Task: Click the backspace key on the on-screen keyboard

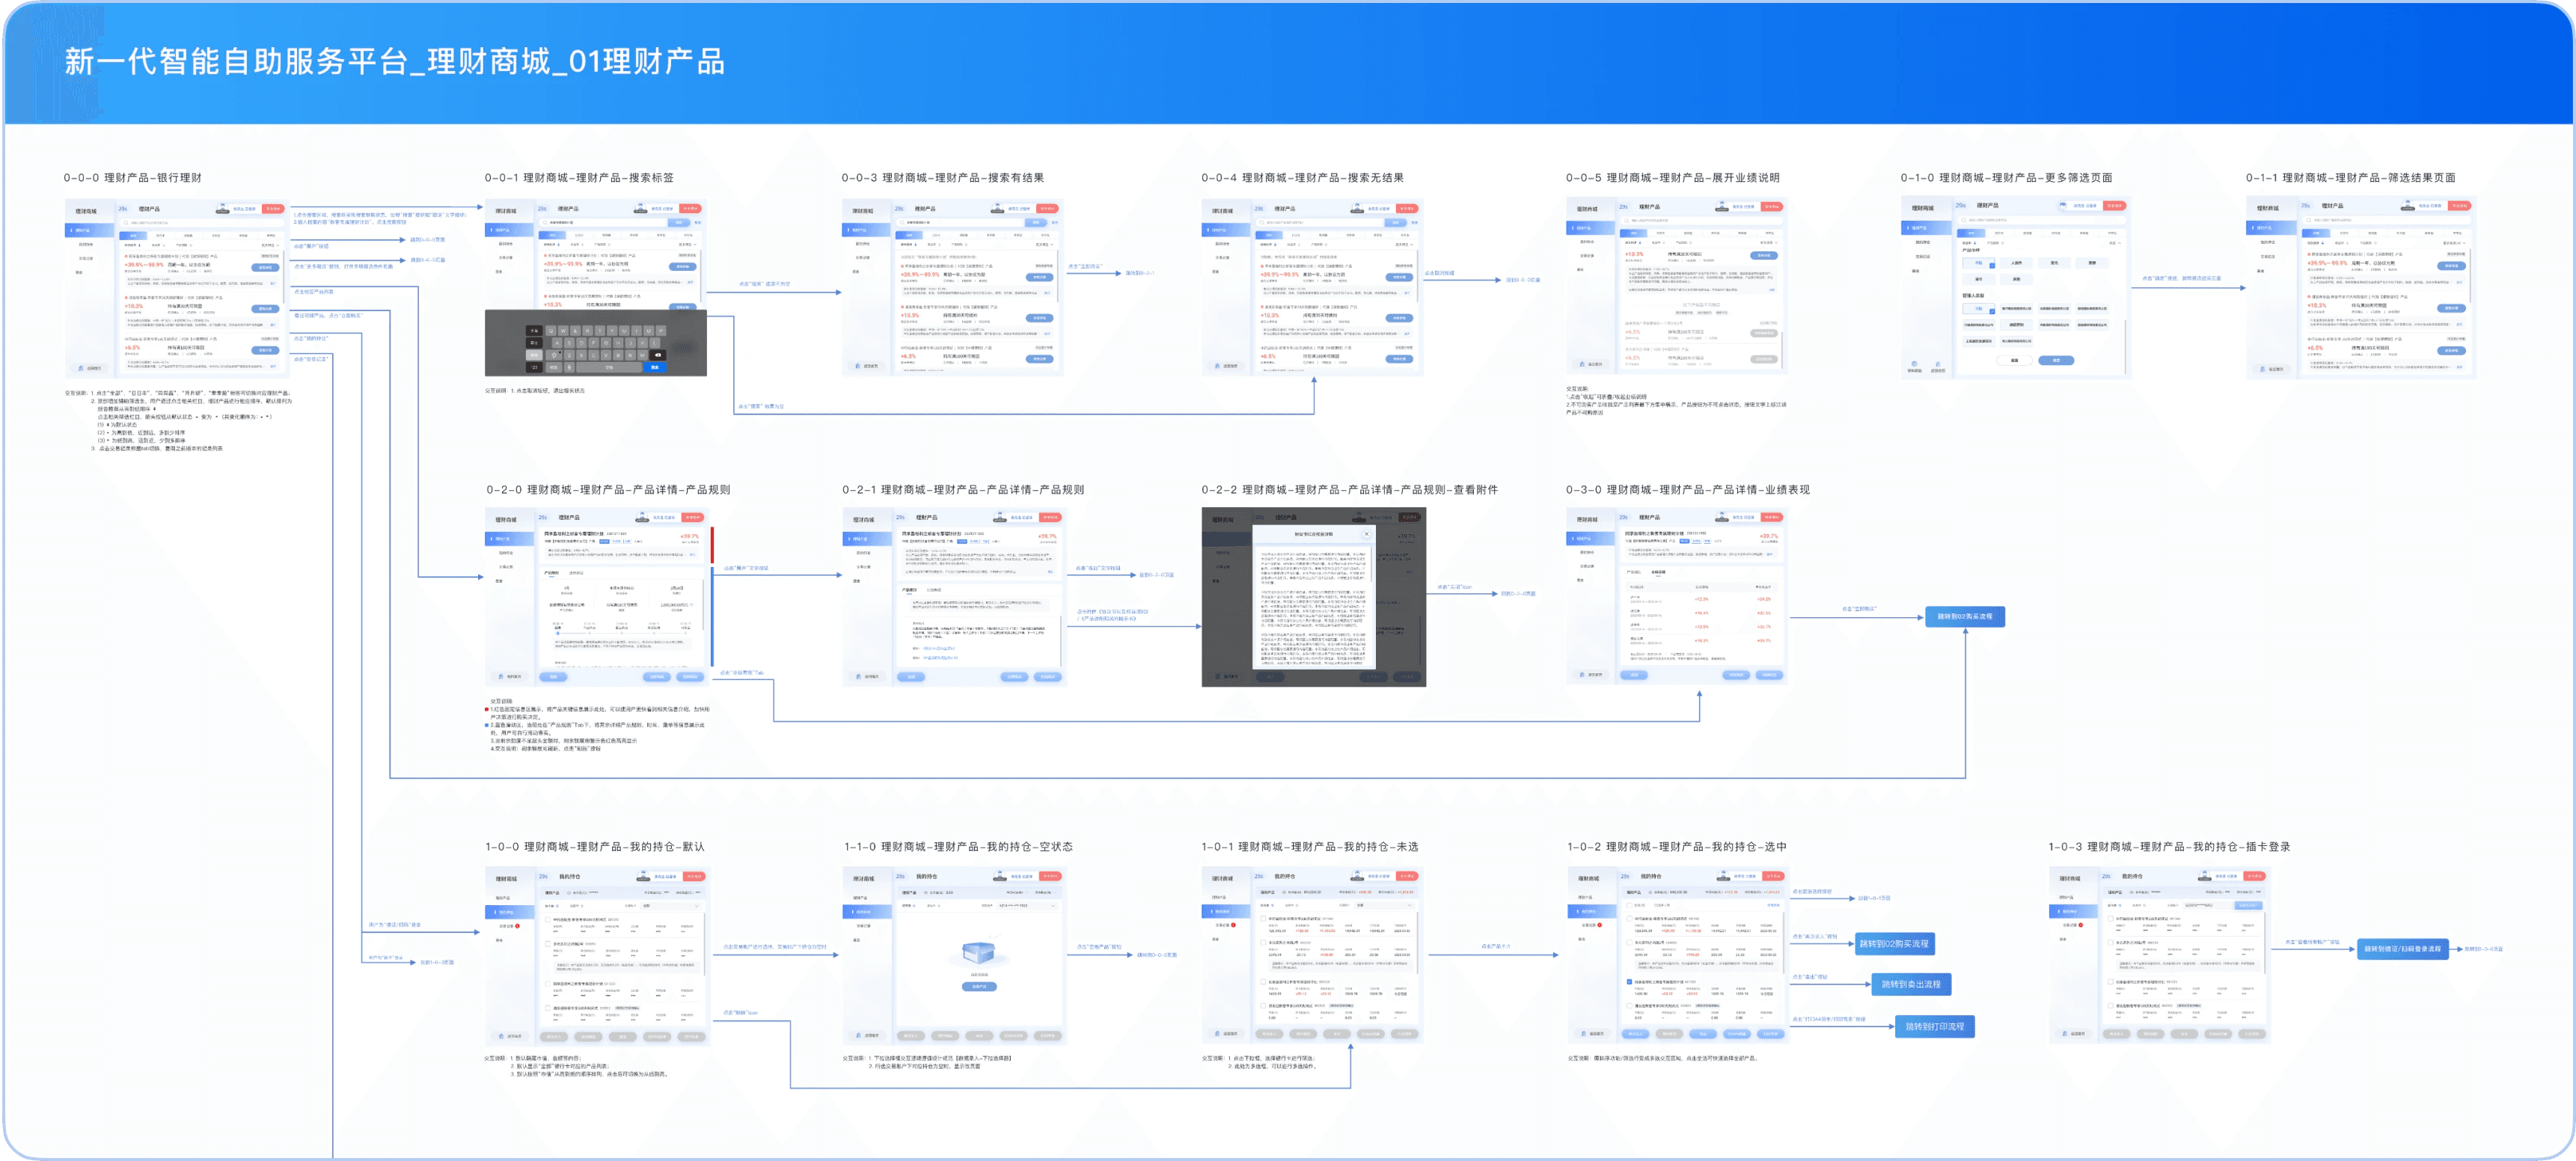Action: coord(656,354)
